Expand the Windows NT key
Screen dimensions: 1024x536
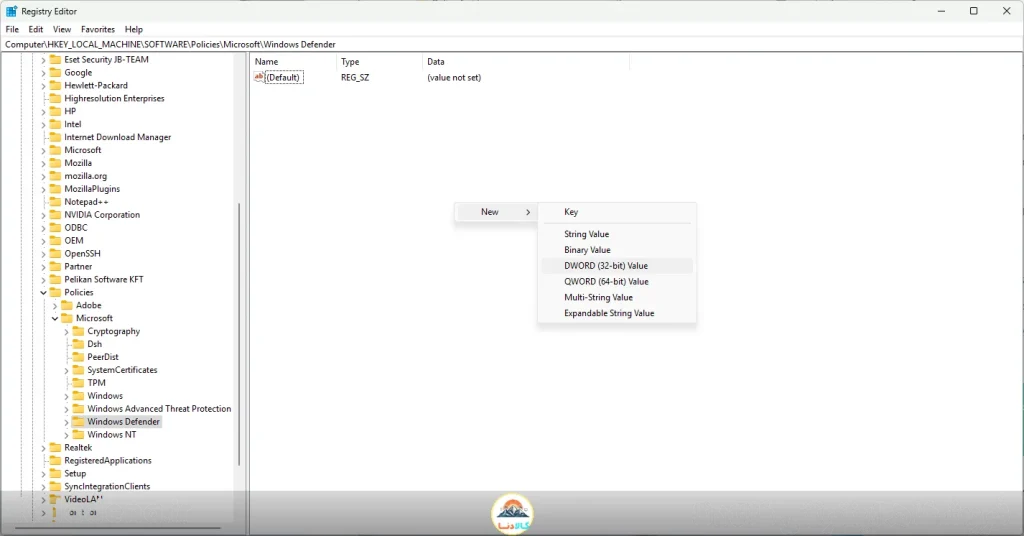[x=67, y=435]
